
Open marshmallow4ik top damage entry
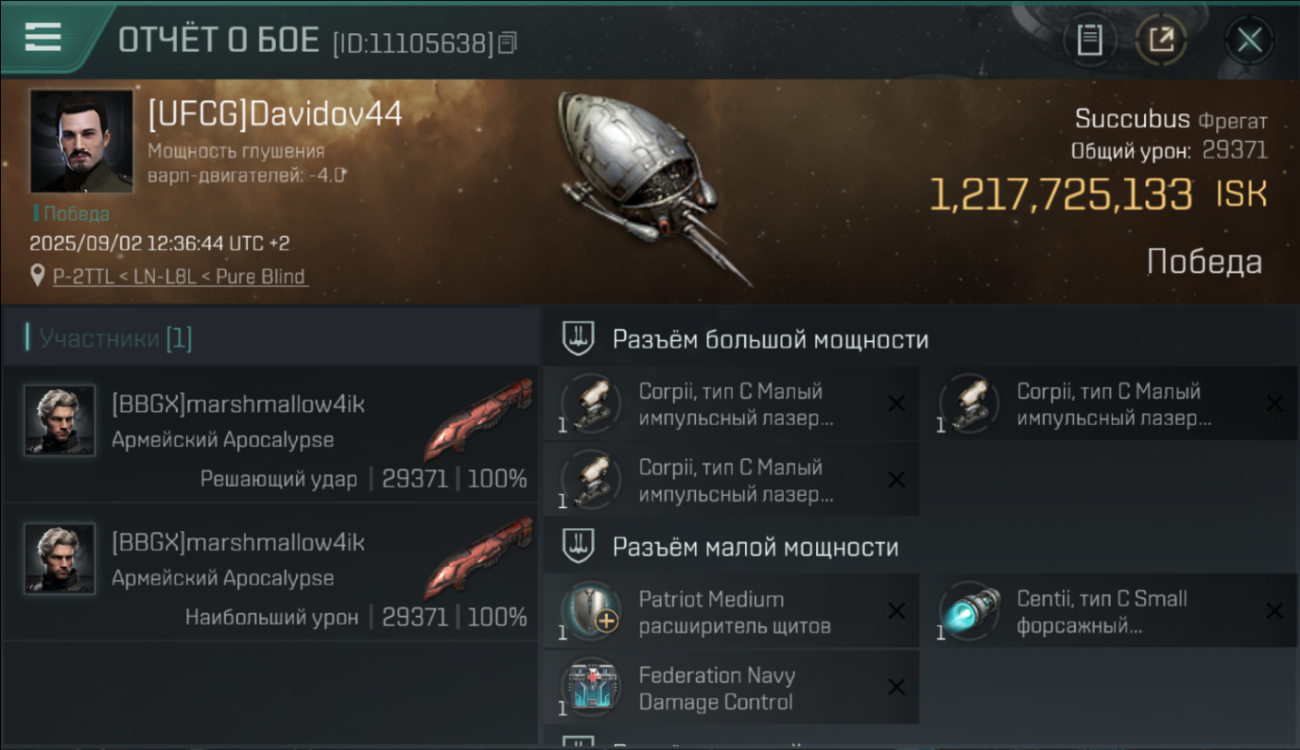click(270, 571)
